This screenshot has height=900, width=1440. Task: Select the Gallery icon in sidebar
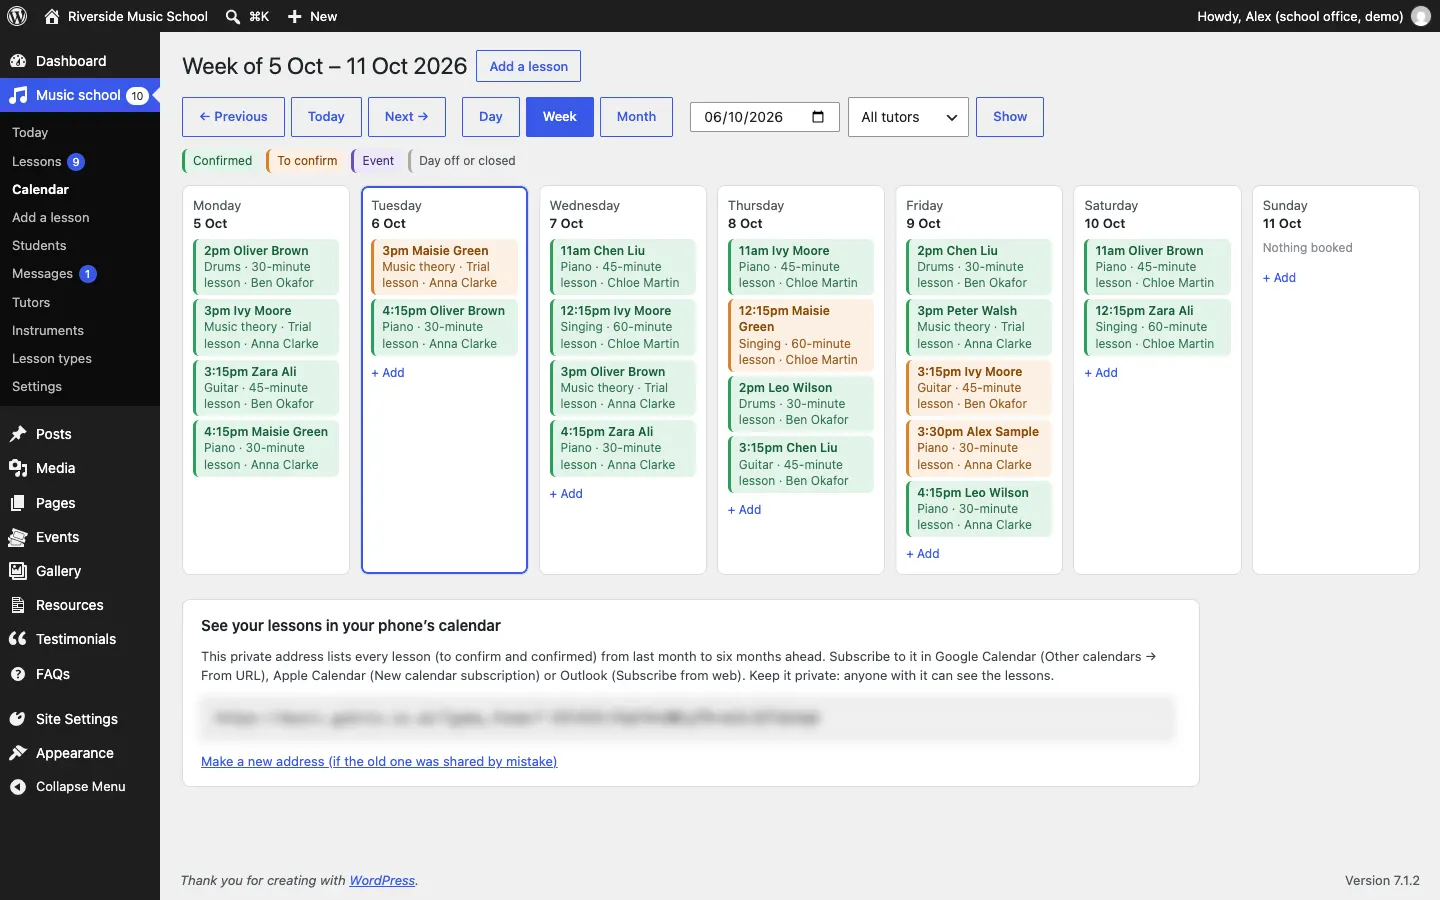tap(18, 571)
